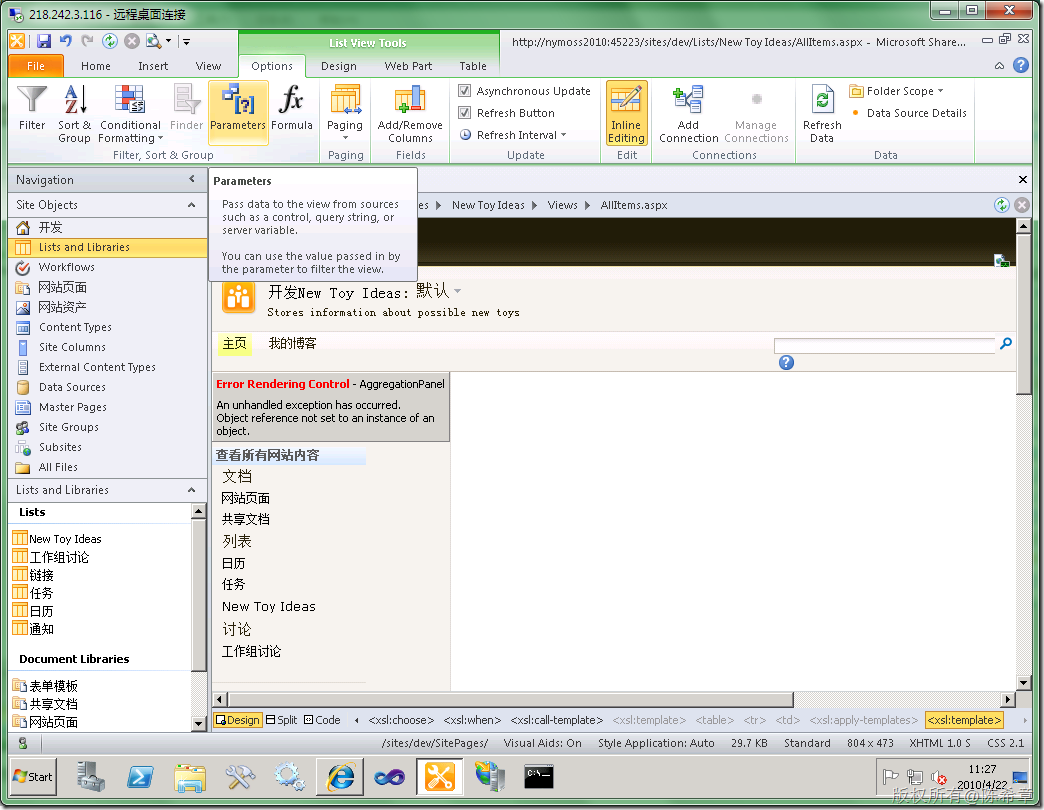Open Sort & Group tool
This screenshot has height=810, width=1044.
point(75,113)
